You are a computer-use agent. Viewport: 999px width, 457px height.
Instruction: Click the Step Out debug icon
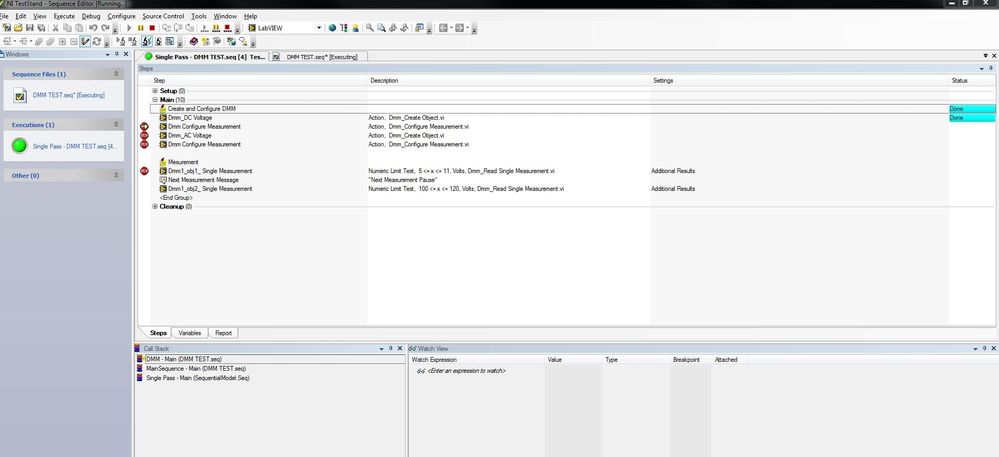[x=189, y=28]
